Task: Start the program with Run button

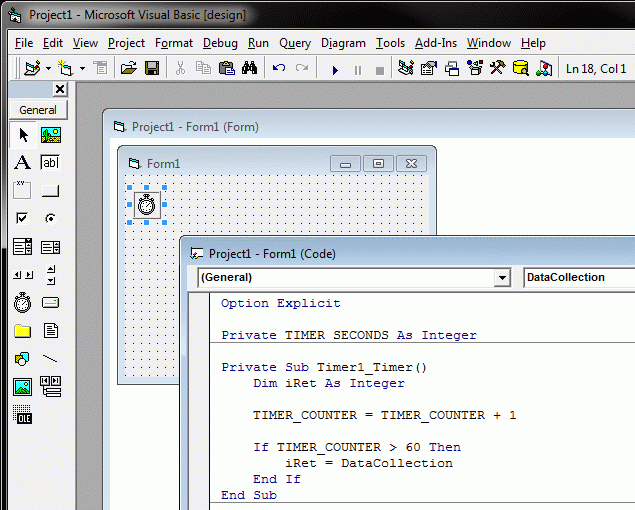Action: click(x=335, y=70)
